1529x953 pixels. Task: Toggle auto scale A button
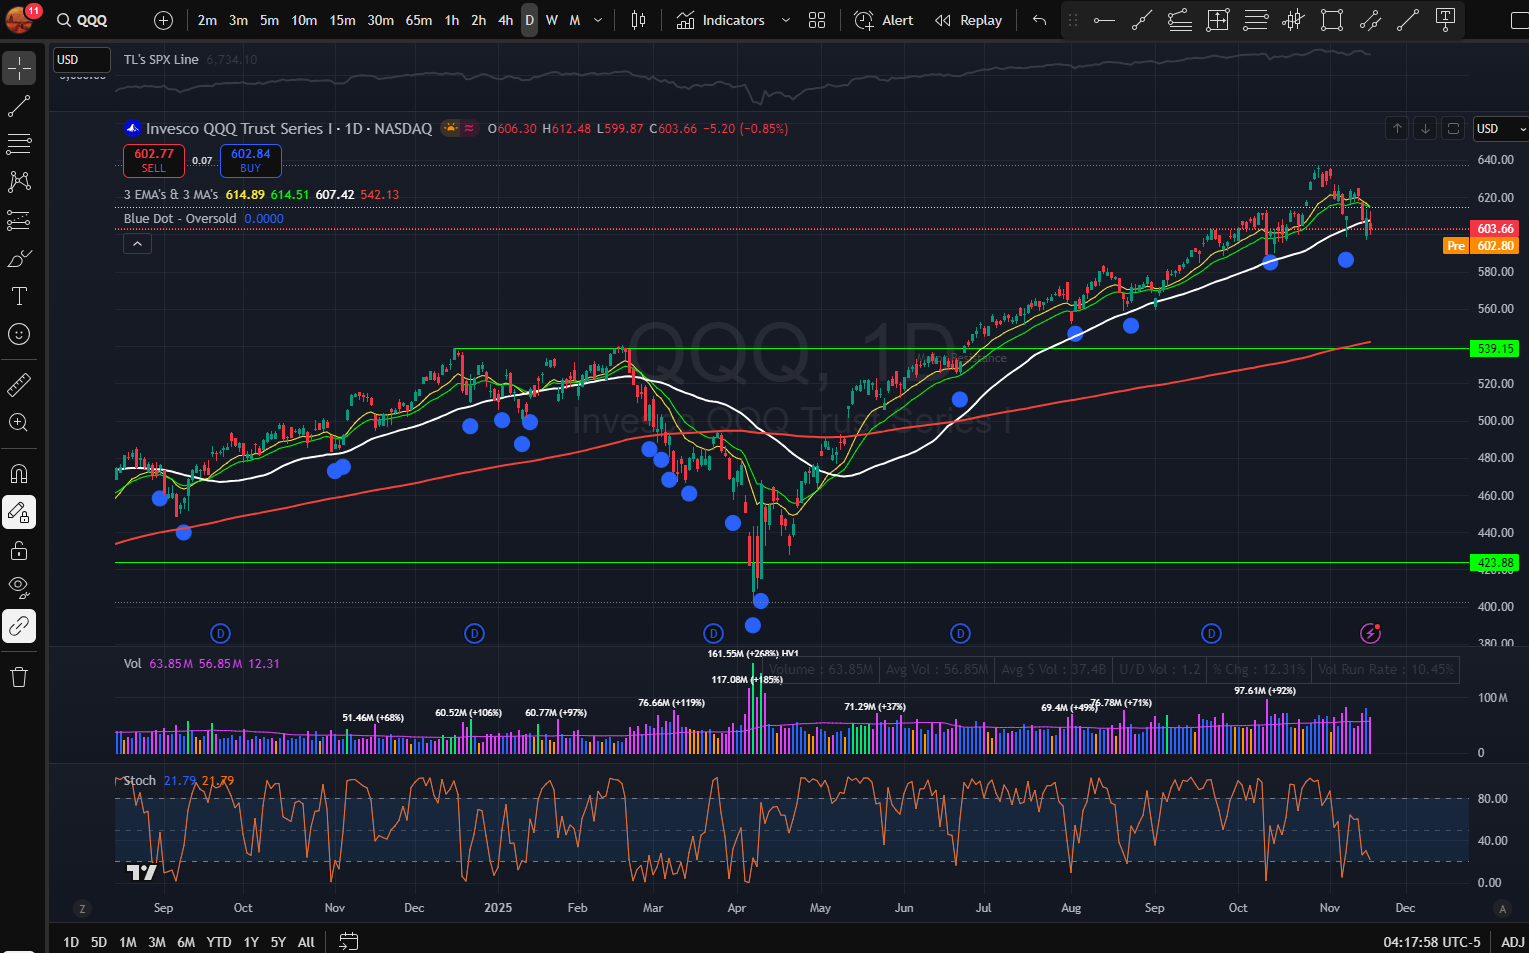pyautogui.click(x=1501, y=908)
